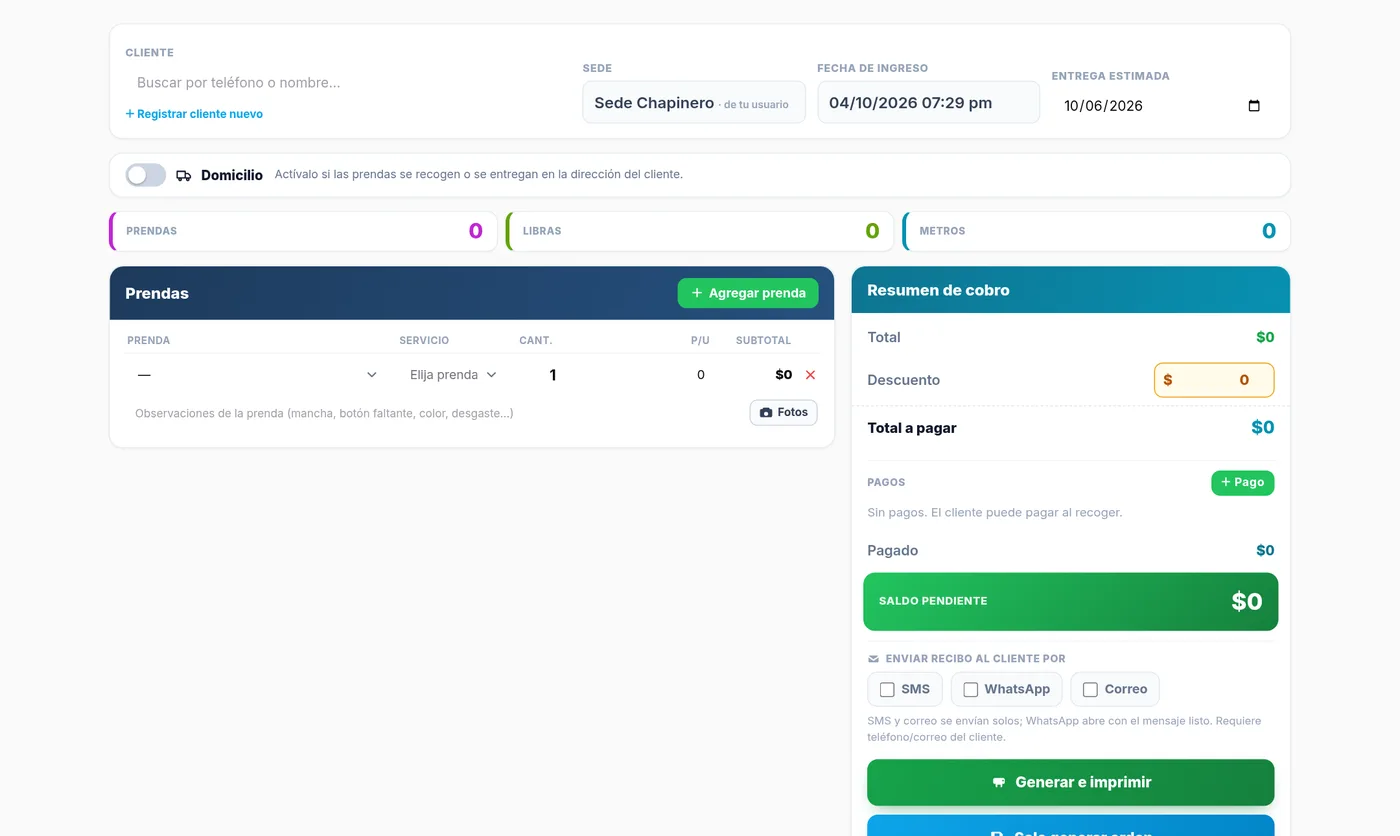Click the 'Pagado' label

[893, 551]
